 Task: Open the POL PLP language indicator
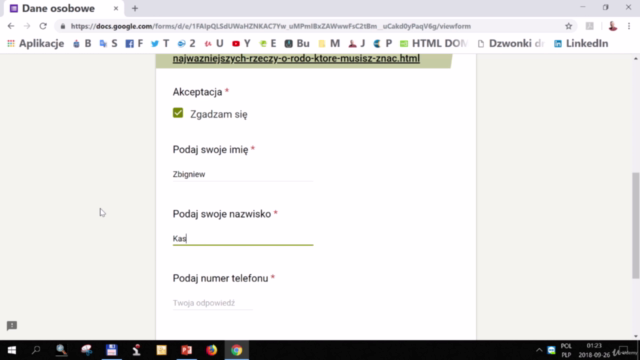pos(566,350)
